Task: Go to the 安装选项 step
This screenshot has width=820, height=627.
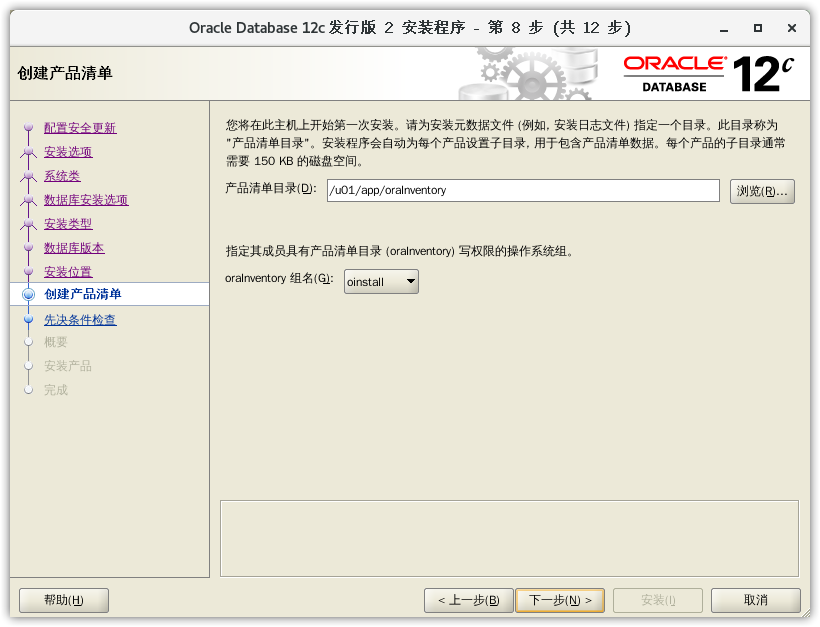Action: tap(68, 152)
